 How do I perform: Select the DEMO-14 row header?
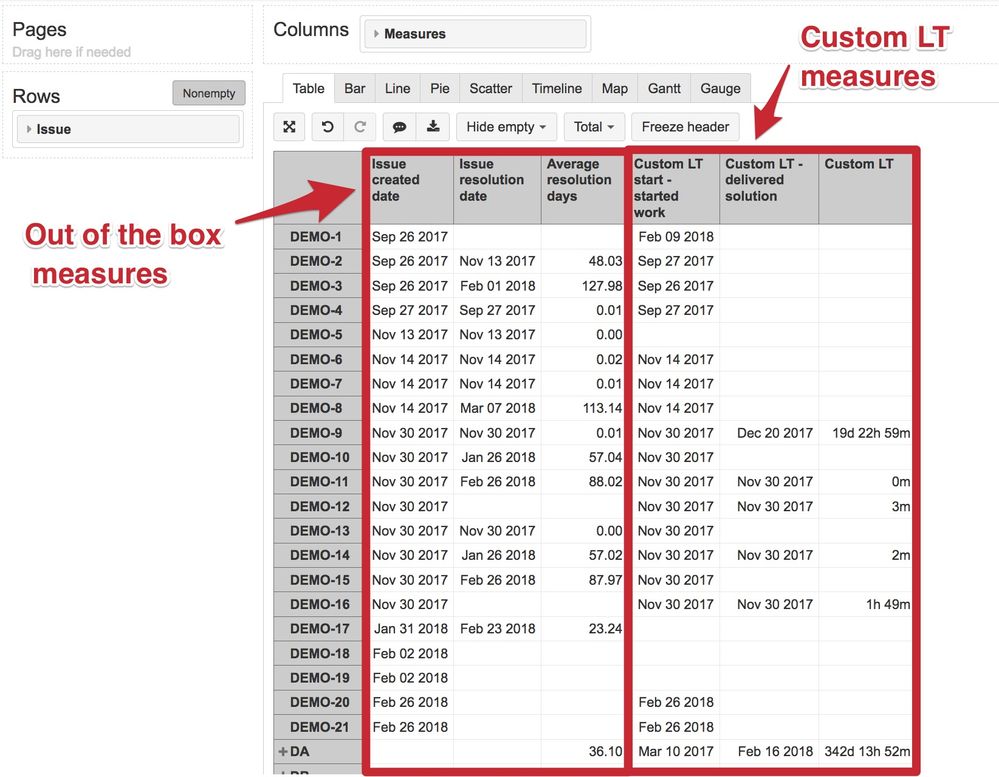tap(317, 555)
